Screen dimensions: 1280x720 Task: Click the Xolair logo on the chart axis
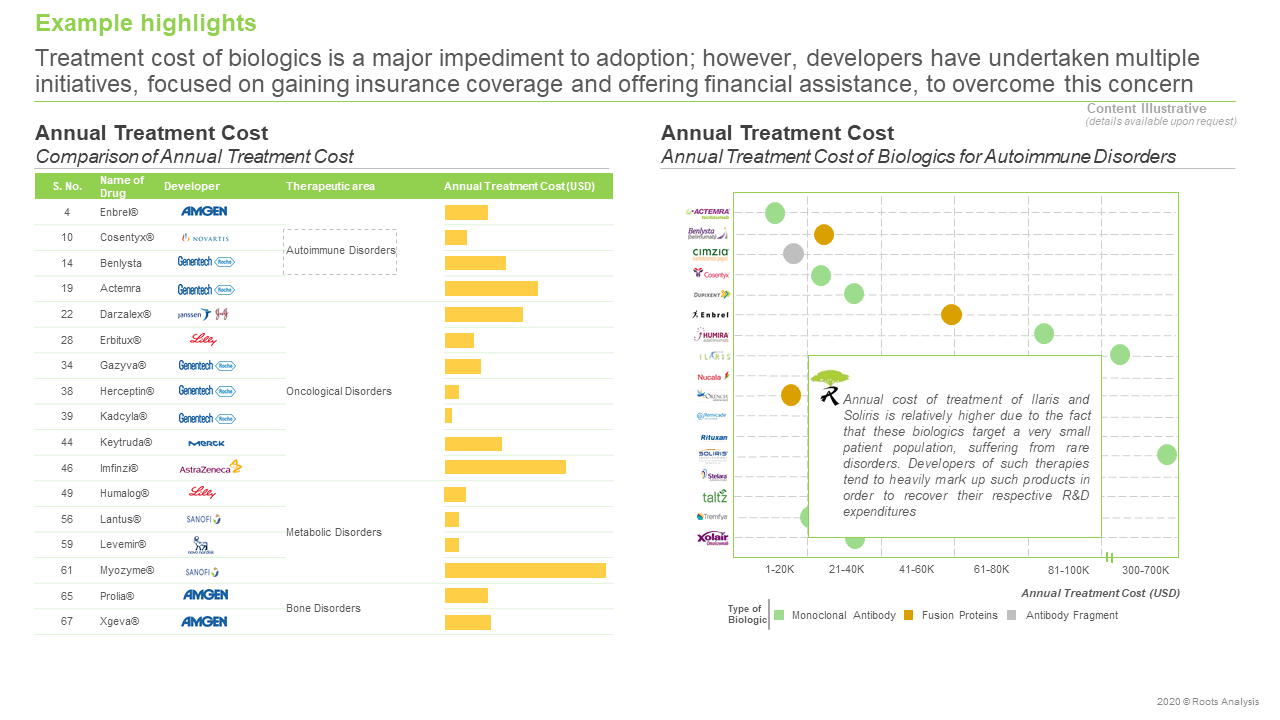pos(713,538)
